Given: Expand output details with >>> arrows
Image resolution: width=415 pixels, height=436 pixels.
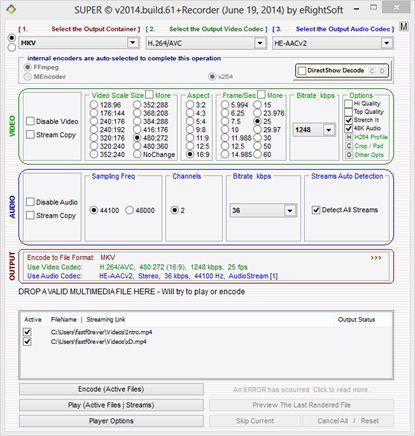Looking at the screenshot, I should [376, 258].
